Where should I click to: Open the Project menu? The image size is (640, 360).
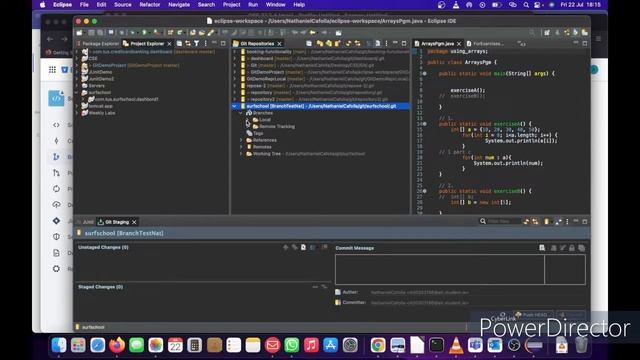pyautogui.click(x=231, y=5)
